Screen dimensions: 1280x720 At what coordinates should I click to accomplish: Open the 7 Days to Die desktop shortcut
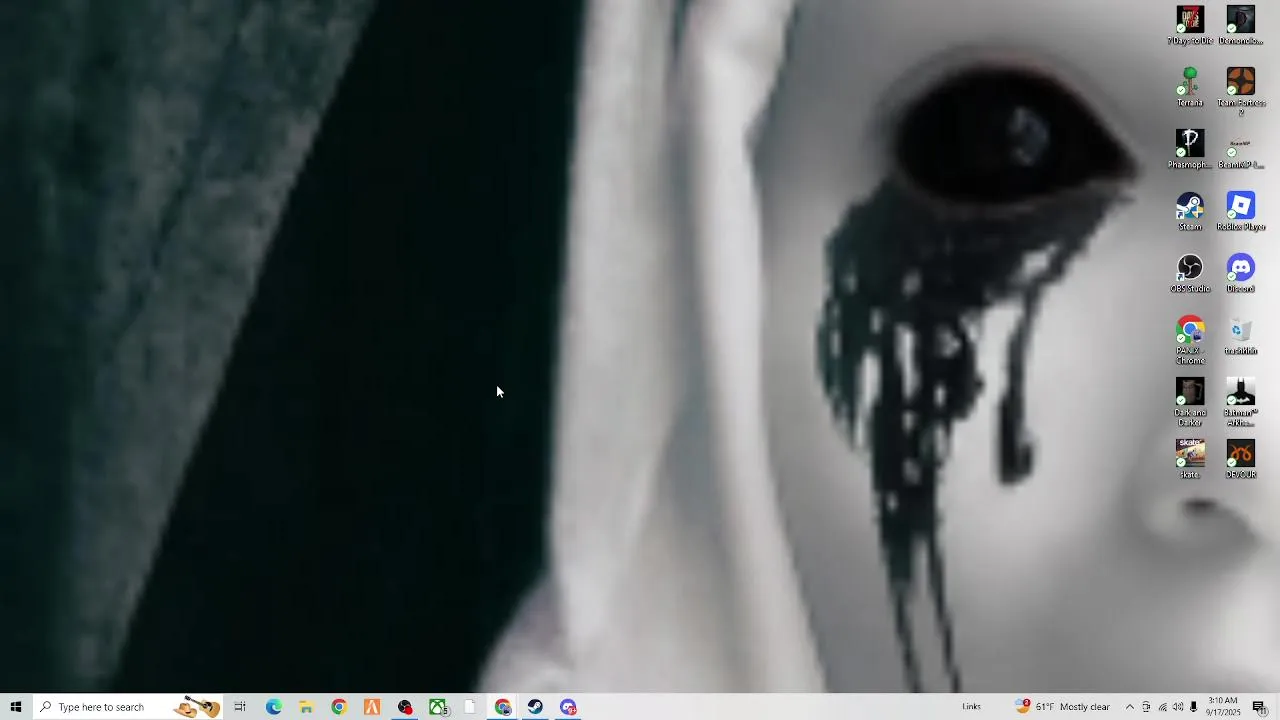coord(1190,25)
